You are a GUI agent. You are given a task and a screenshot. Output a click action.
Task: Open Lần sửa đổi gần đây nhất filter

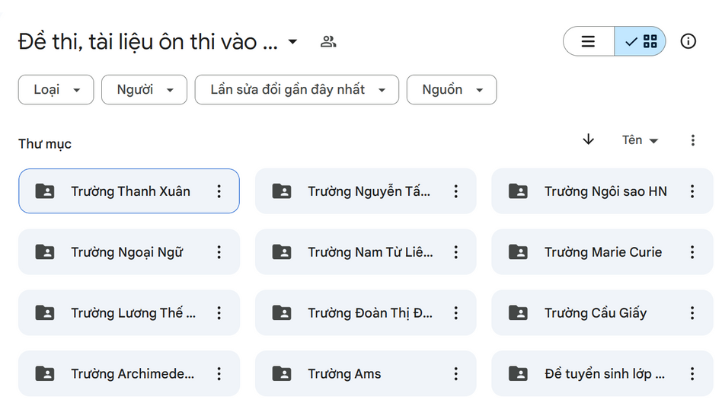click(x=296, y=90)
